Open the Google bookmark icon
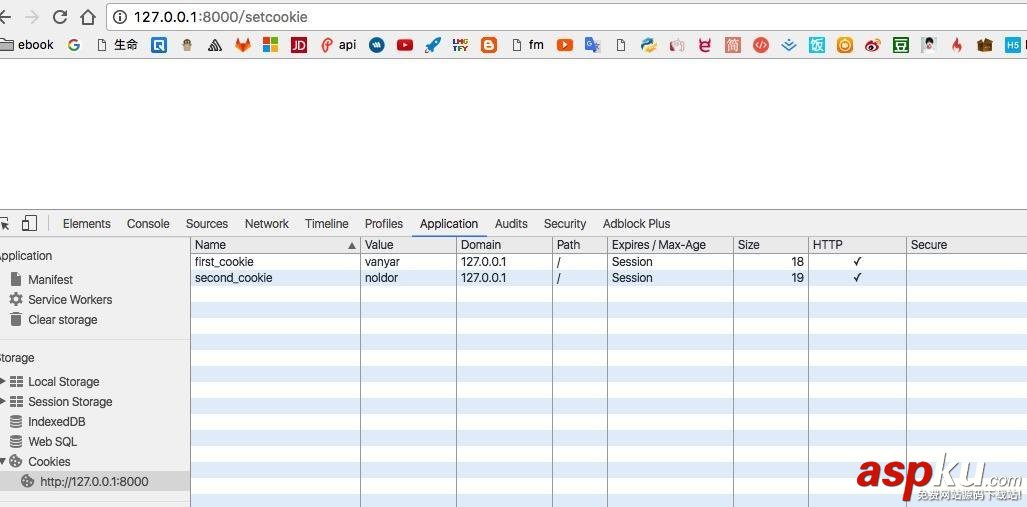Image resolution: width=1027 pixels, height=507 pixels. tap(74, 45)
